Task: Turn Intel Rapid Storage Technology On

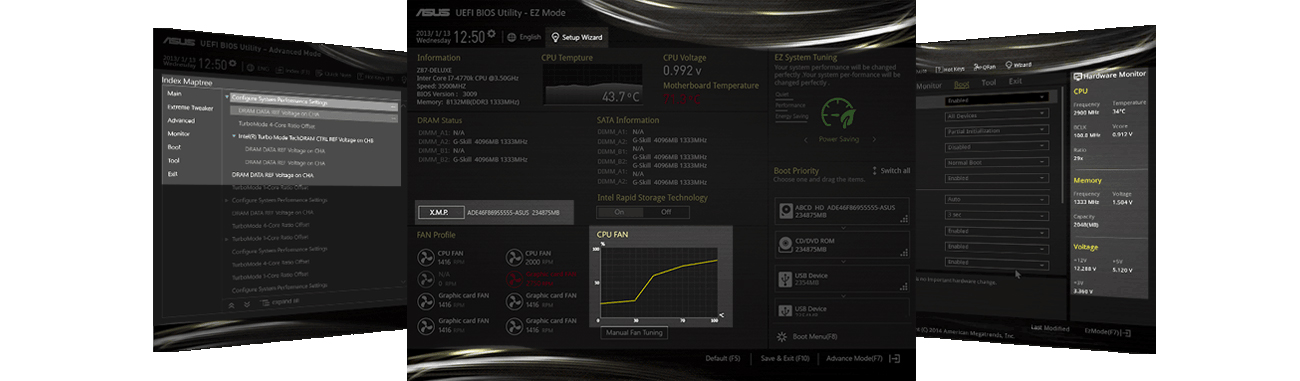Action: pos(619,212)
